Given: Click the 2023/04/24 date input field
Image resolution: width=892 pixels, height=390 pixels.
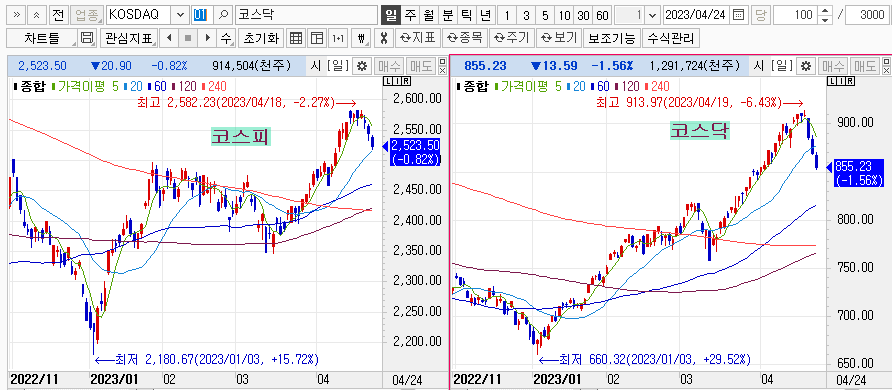Looking at the screenshot, I should 696,15.
